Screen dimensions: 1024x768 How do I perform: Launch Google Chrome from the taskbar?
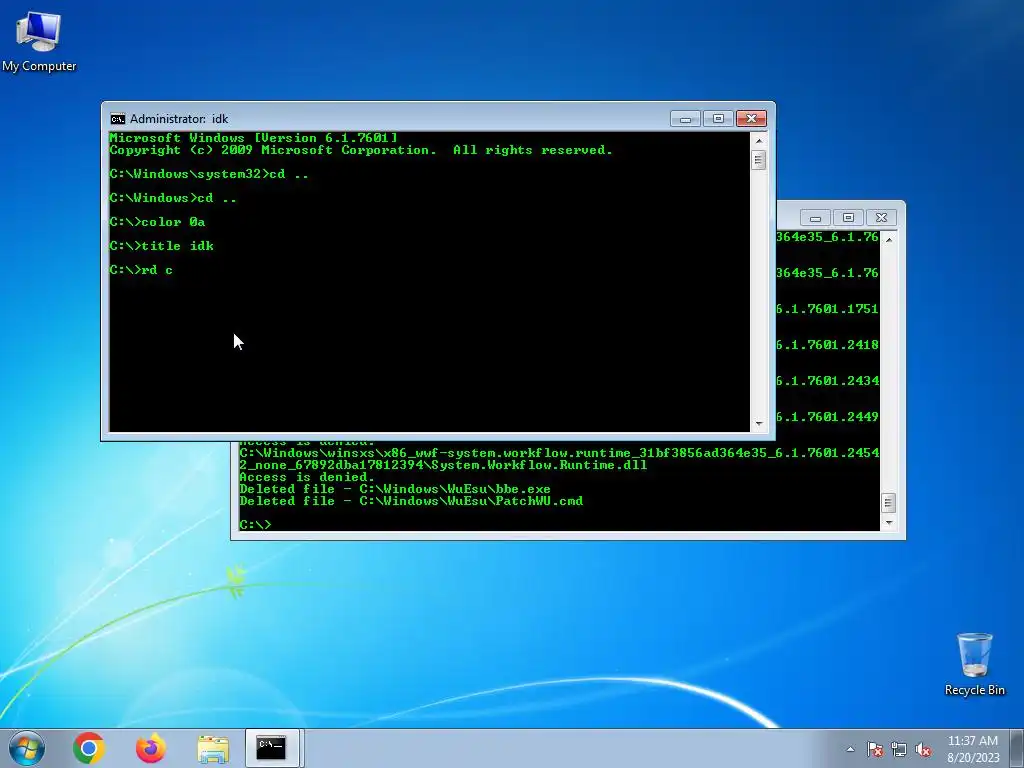pos(89,748)
